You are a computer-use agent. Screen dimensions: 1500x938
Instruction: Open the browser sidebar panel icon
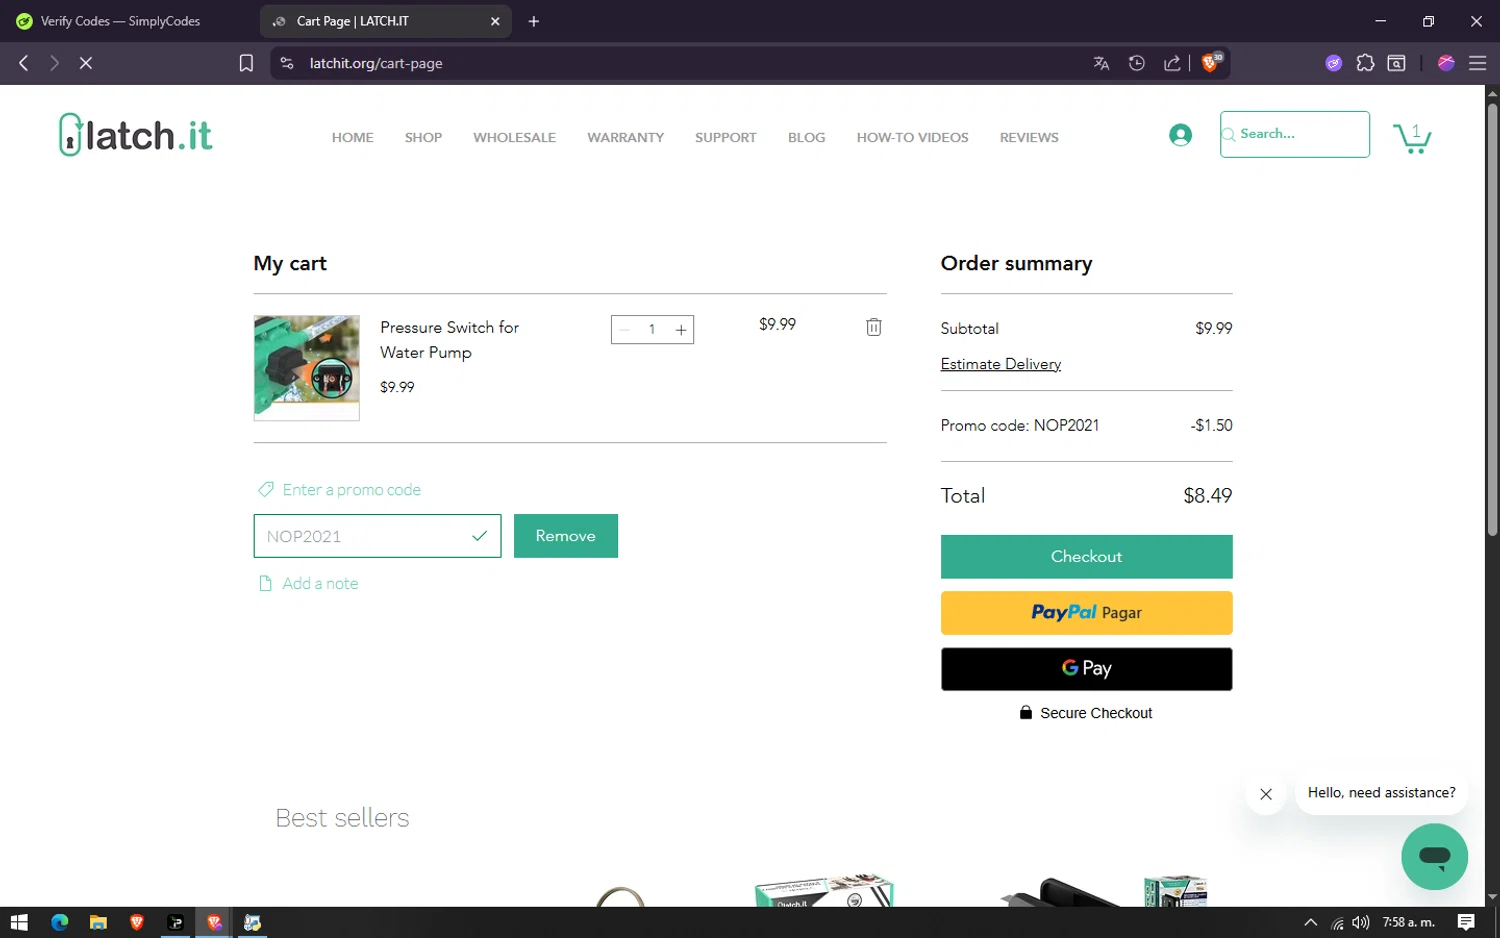tap(1397, 63)
